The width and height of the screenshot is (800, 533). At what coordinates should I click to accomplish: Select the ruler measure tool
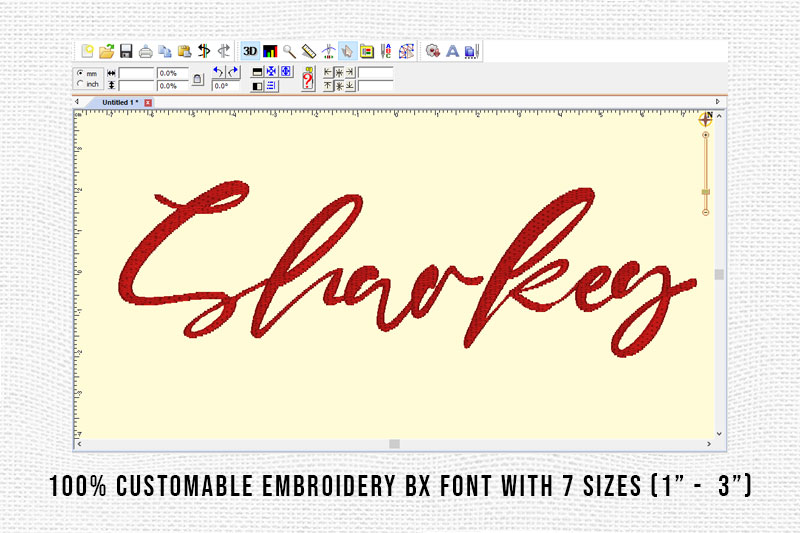[x=309, y=51]
